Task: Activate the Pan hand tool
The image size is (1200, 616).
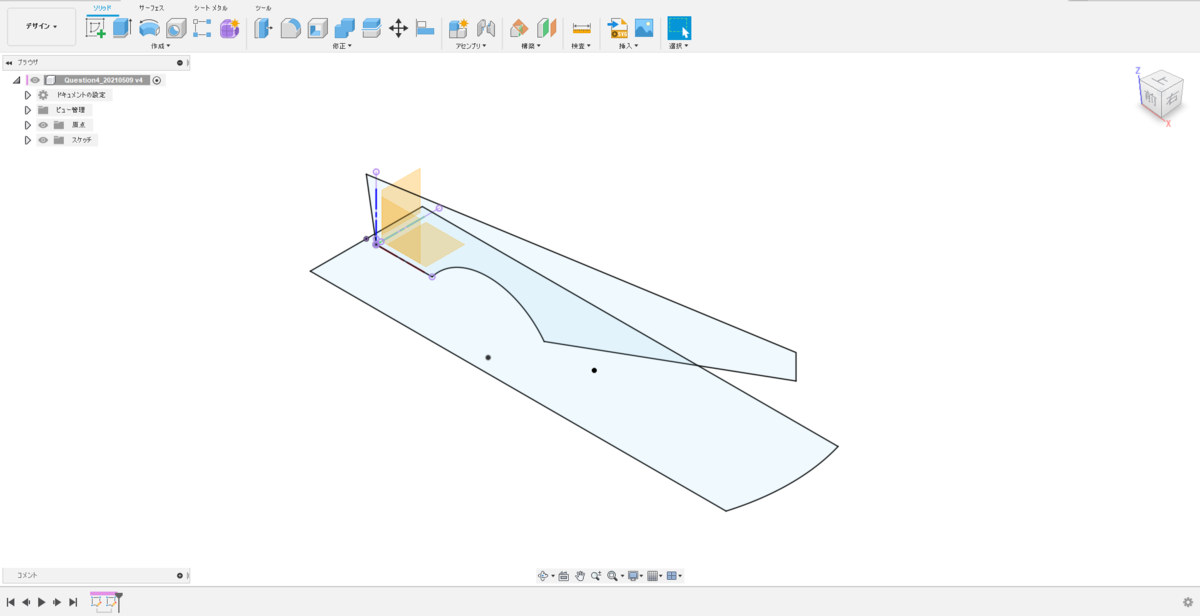Action: pyautogui.click(x=580, y=576)
